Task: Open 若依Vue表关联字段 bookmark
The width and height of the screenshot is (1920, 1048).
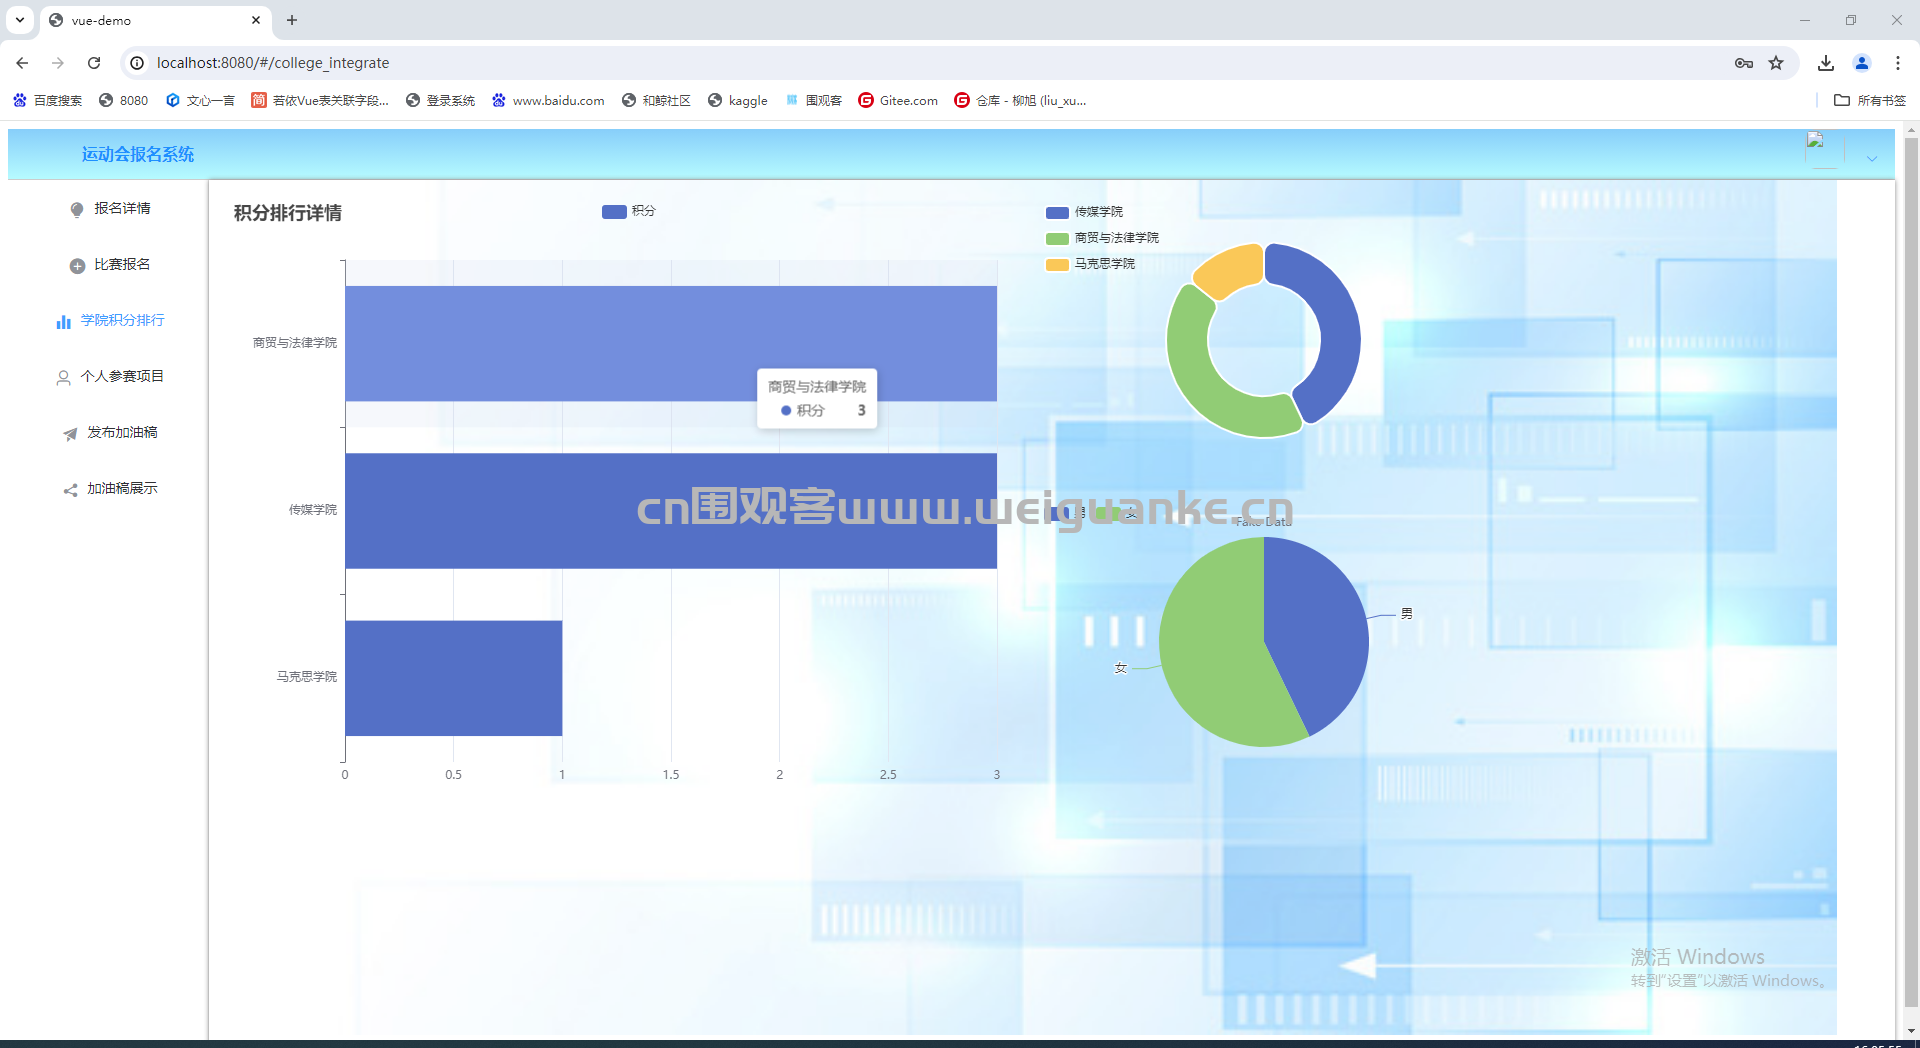Action: [x=320, y=100]
